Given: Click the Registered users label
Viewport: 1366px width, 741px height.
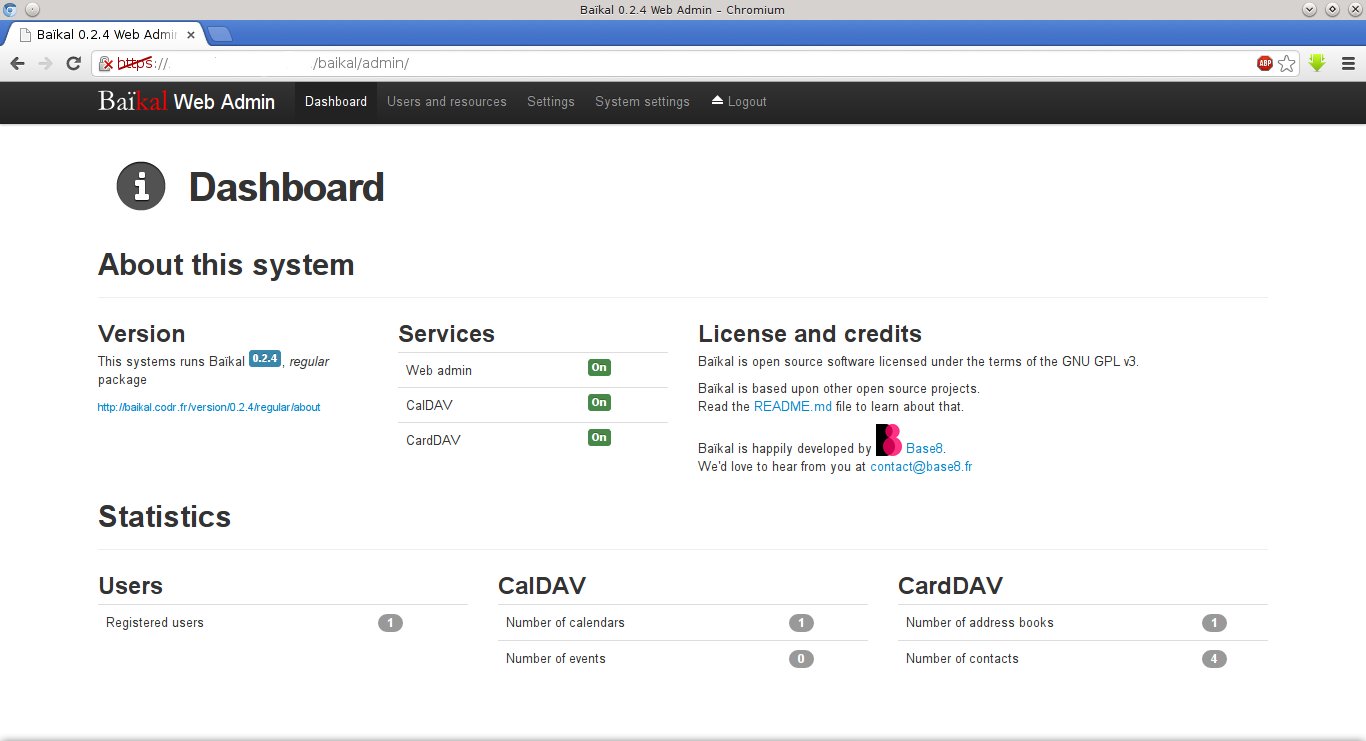Looking at the screenshot, I should pyautogui.click(x=155, y=622).
